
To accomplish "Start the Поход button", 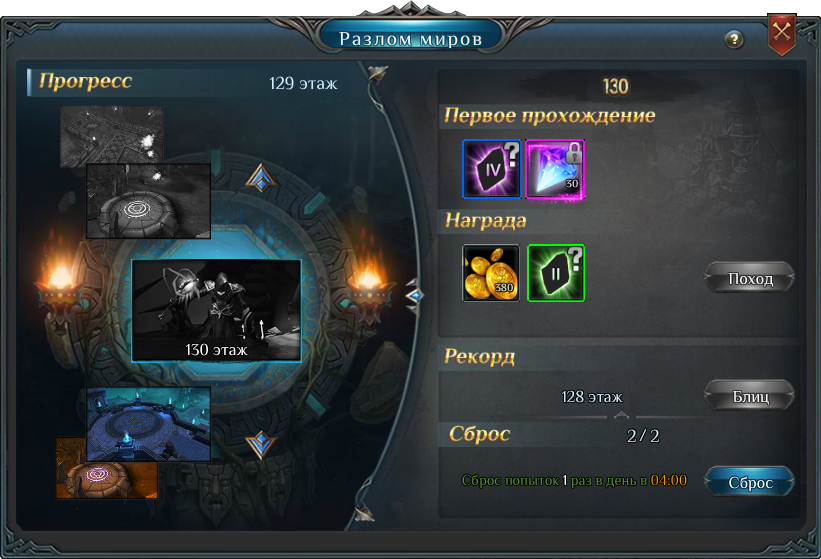I will pyautogui.click(x=750, y=278).
